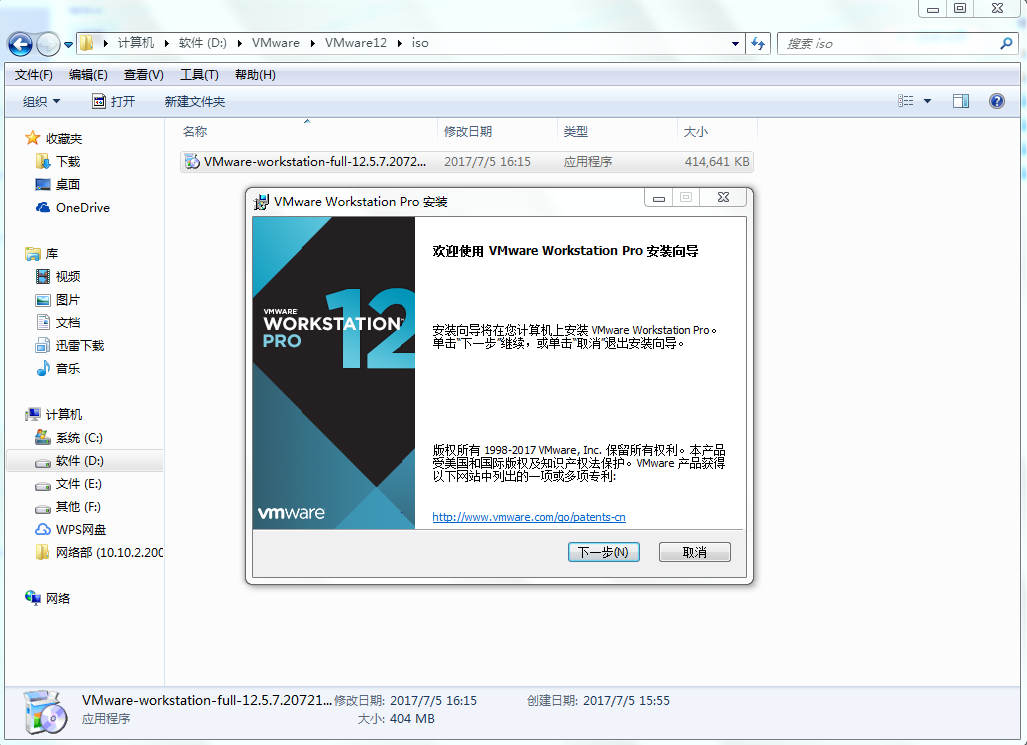This screenshot has height=745, width=1027.
Task: Click the refresh icon beside the address bar
Action: [760, 44]
